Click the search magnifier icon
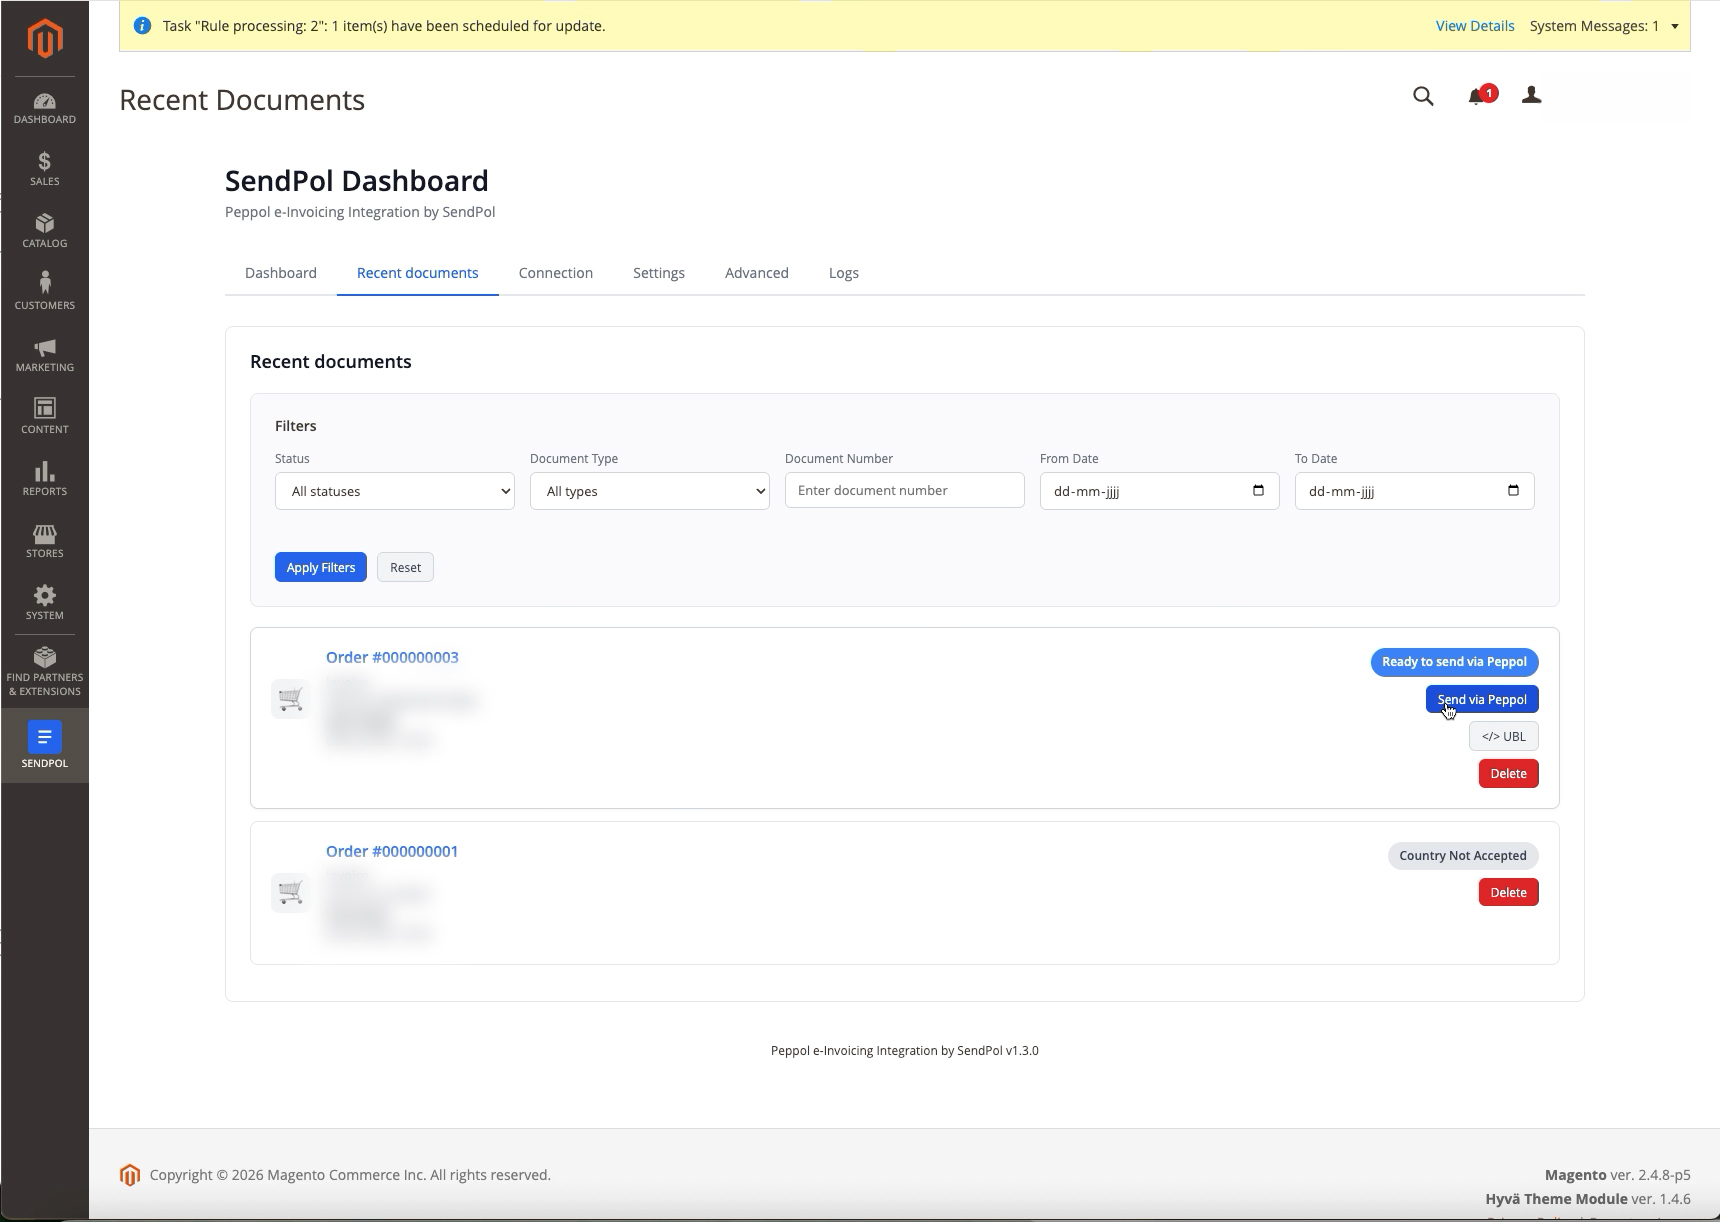Screen dimensions: 1720x1222 (x=1423, y=96)
